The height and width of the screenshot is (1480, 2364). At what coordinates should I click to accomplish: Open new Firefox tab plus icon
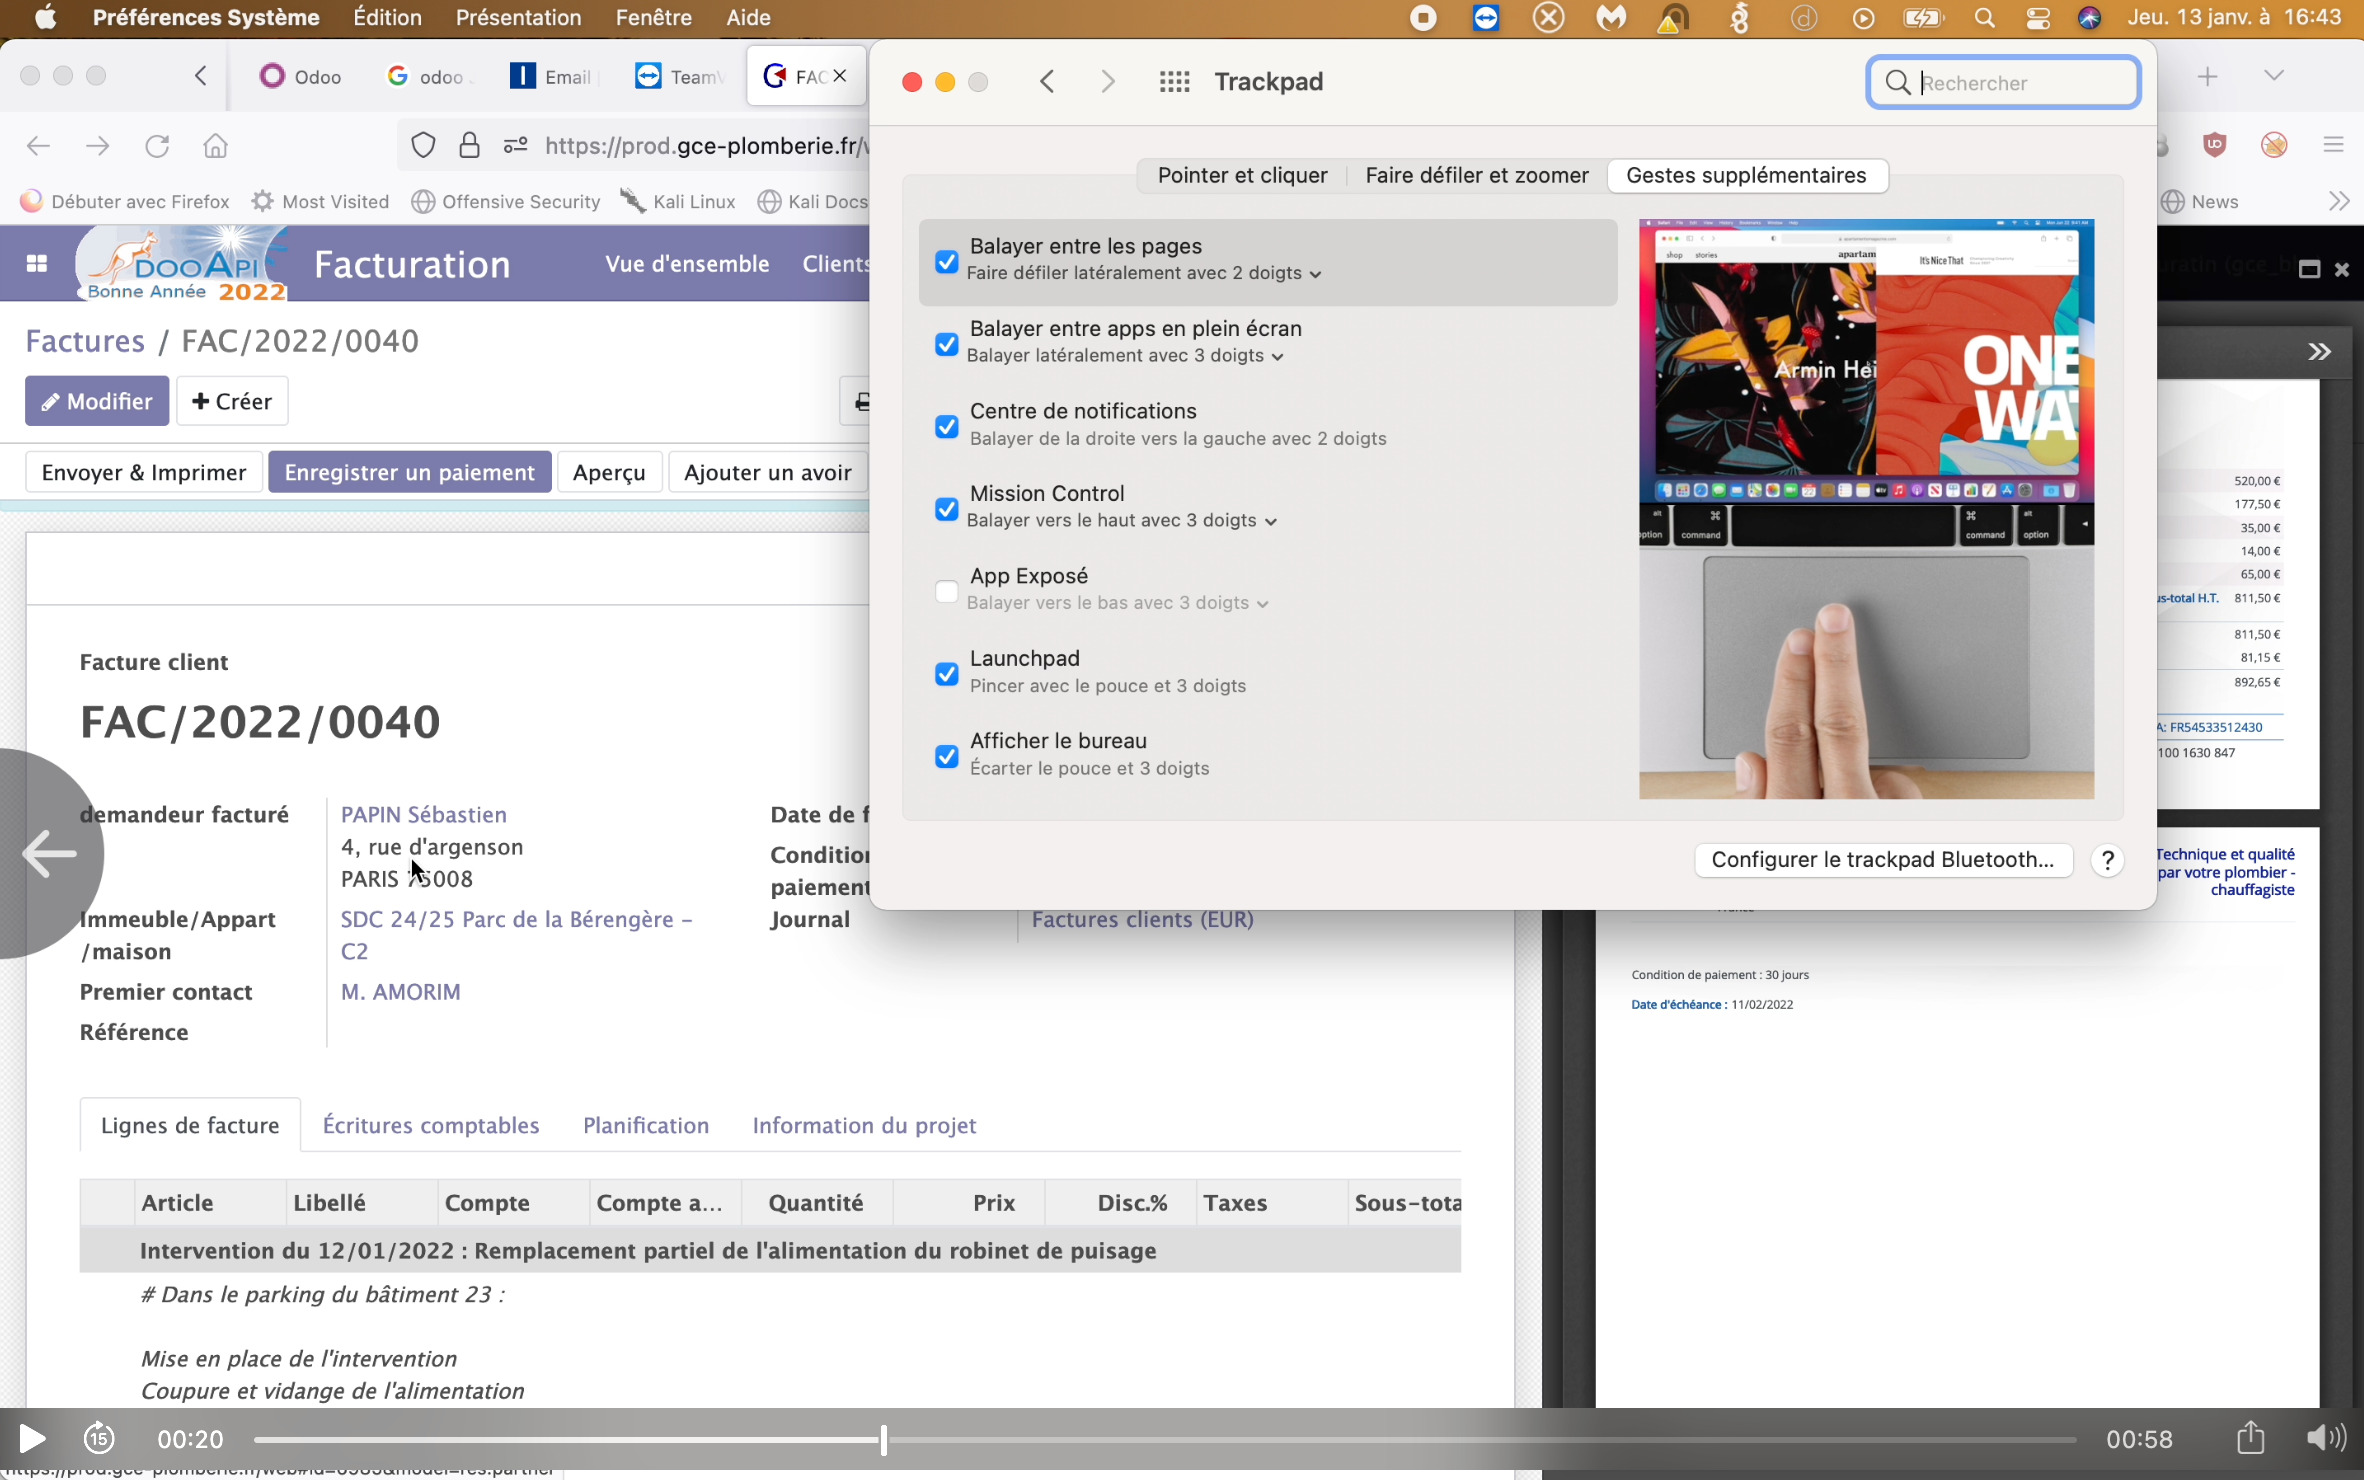2207,76
